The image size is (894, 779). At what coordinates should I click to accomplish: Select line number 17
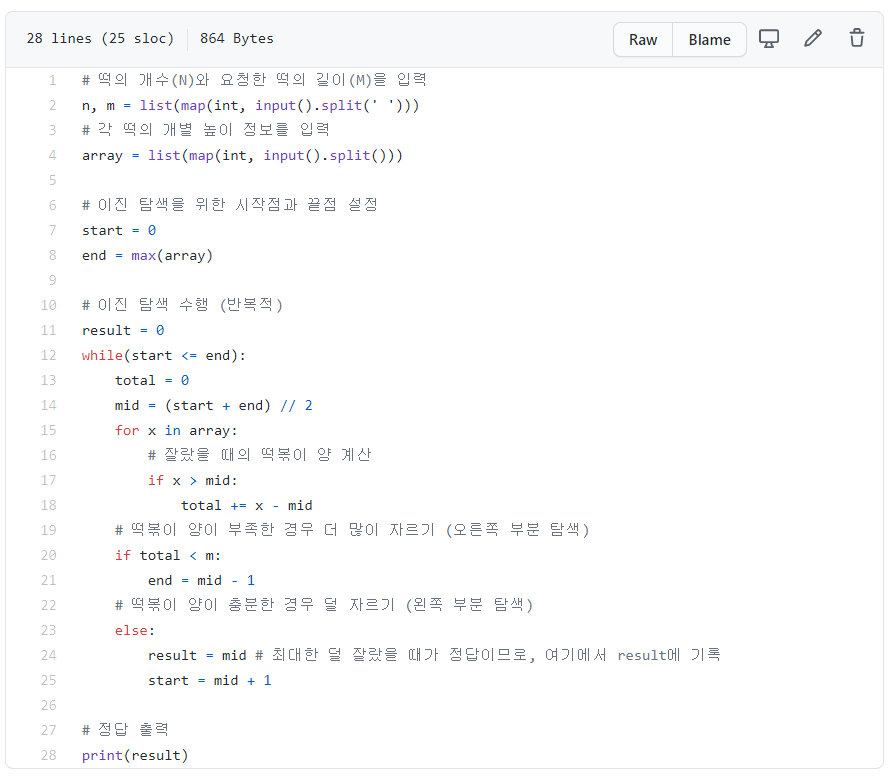tap(48, 480)
